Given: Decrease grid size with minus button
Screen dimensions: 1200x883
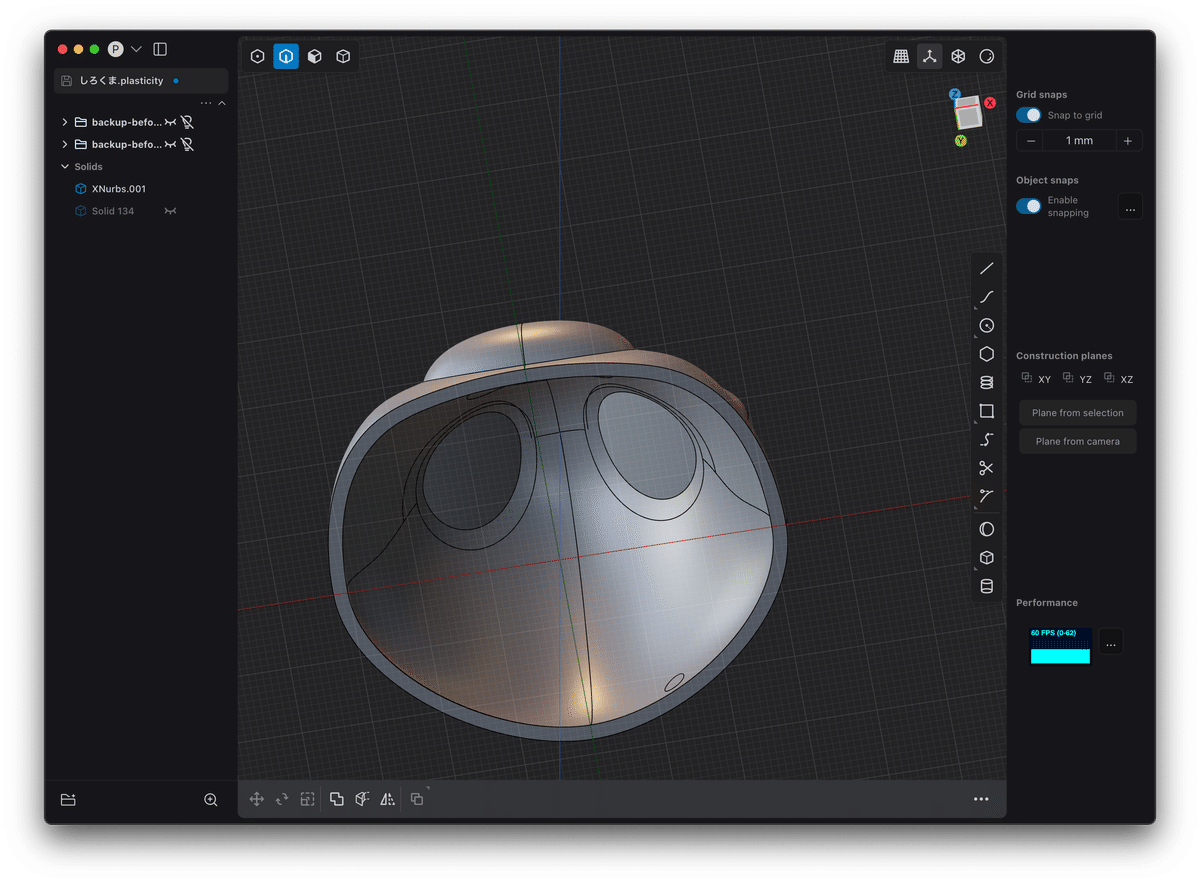Looking at the screenshot, I should point(1030,141).
